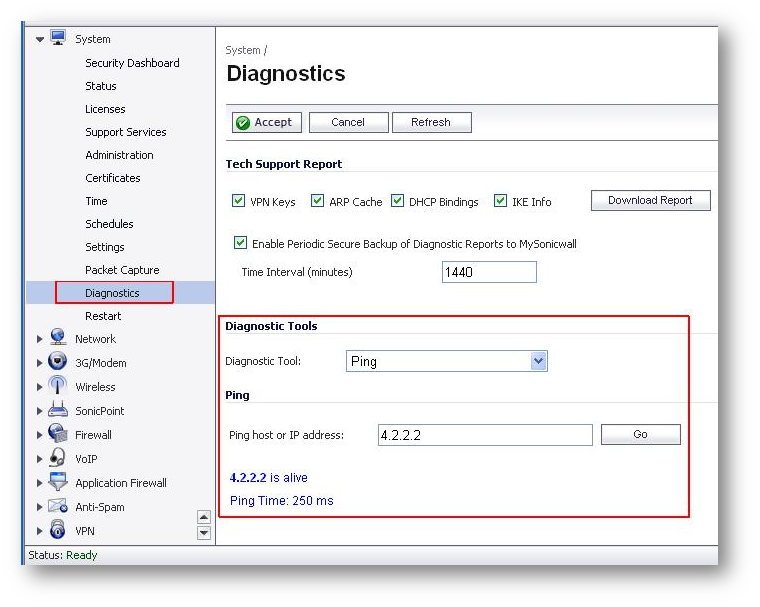The image size is (760, 607).
Task: Select Security Dashboard in System menu
Action: [132, 63]
